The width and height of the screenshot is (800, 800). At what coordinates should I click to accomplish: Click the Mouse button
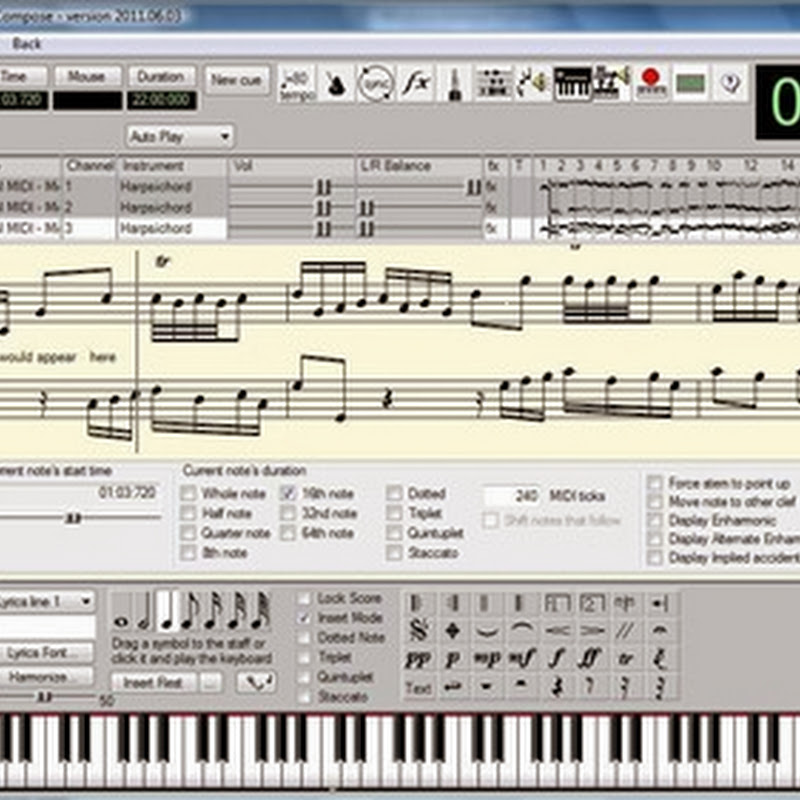[x=87, y=77]
